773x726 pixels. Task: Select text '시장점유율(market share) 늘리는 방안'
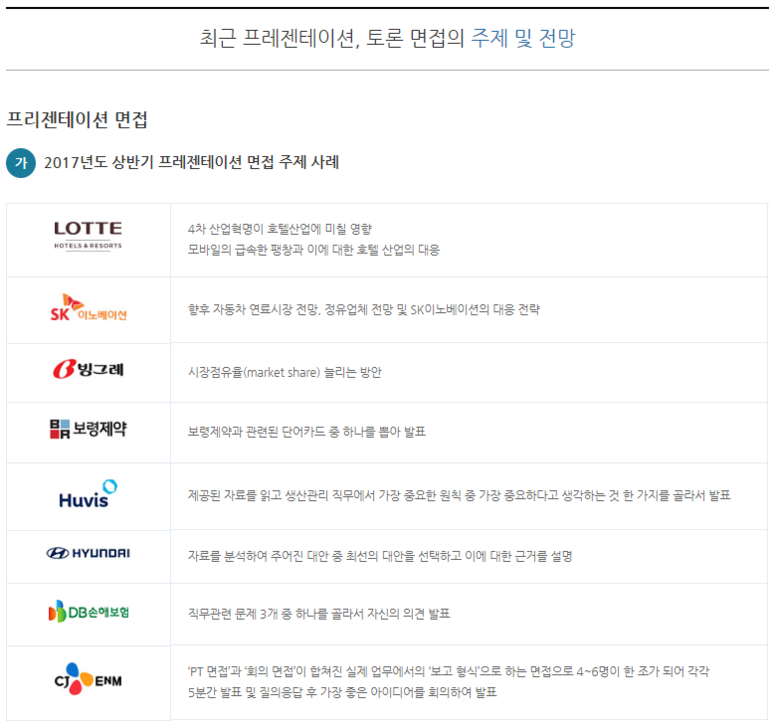pyautogui.click(x=284, y=373)
